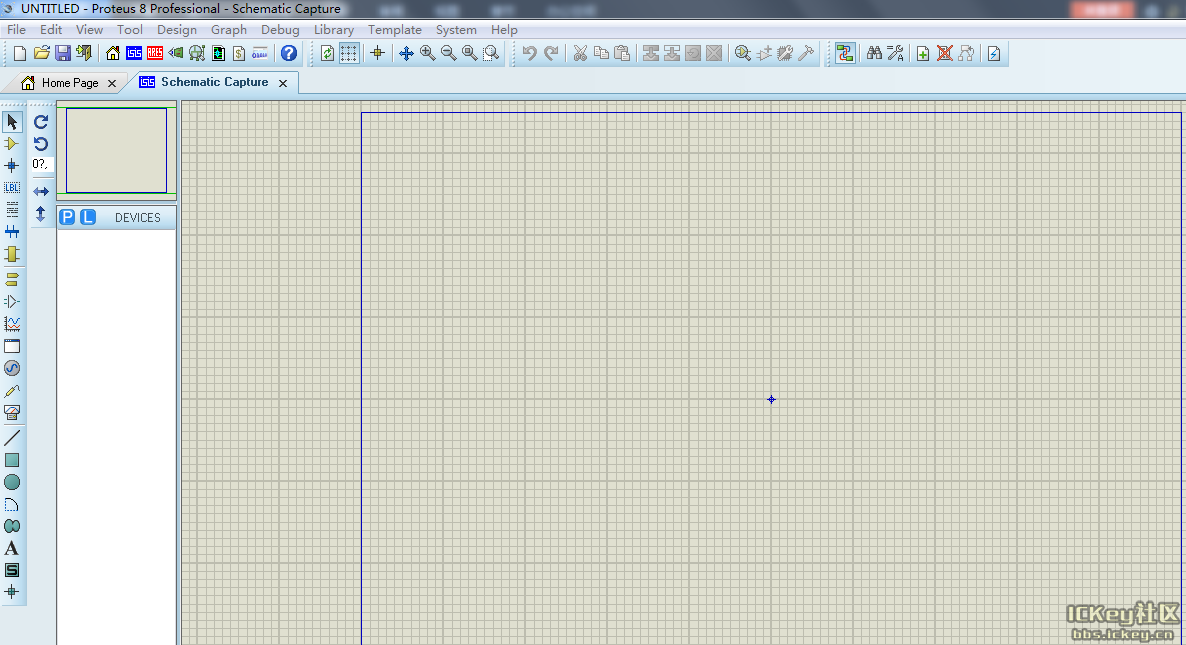Select the 2D Graphics Markers tool

pos(12,592)
